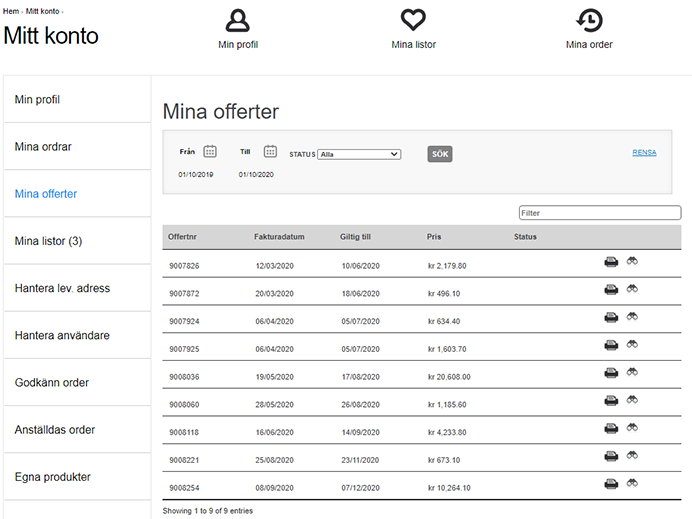Click the RENSA link
Viewport: 692px width, 519px height.
pyautogui.click(x=644, y=152)
